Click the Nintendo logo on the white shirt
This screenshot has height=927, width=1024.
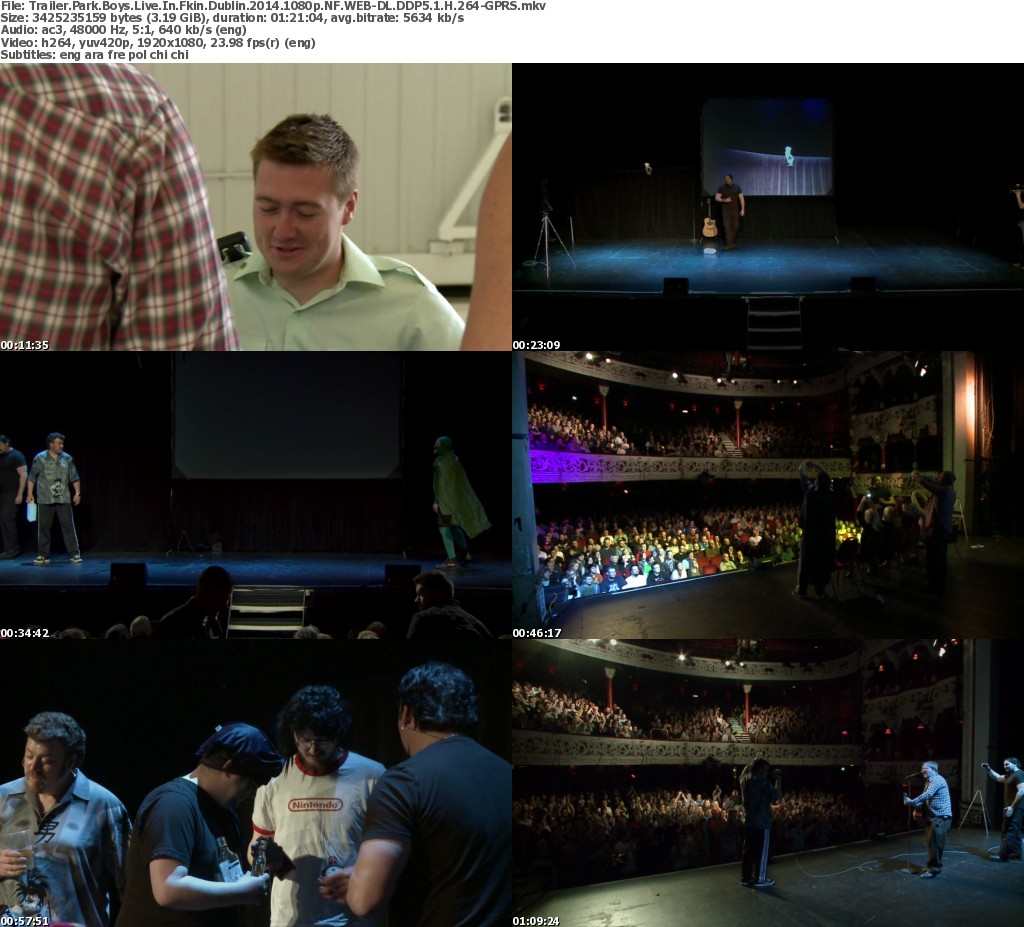click(x=315, y=804)
